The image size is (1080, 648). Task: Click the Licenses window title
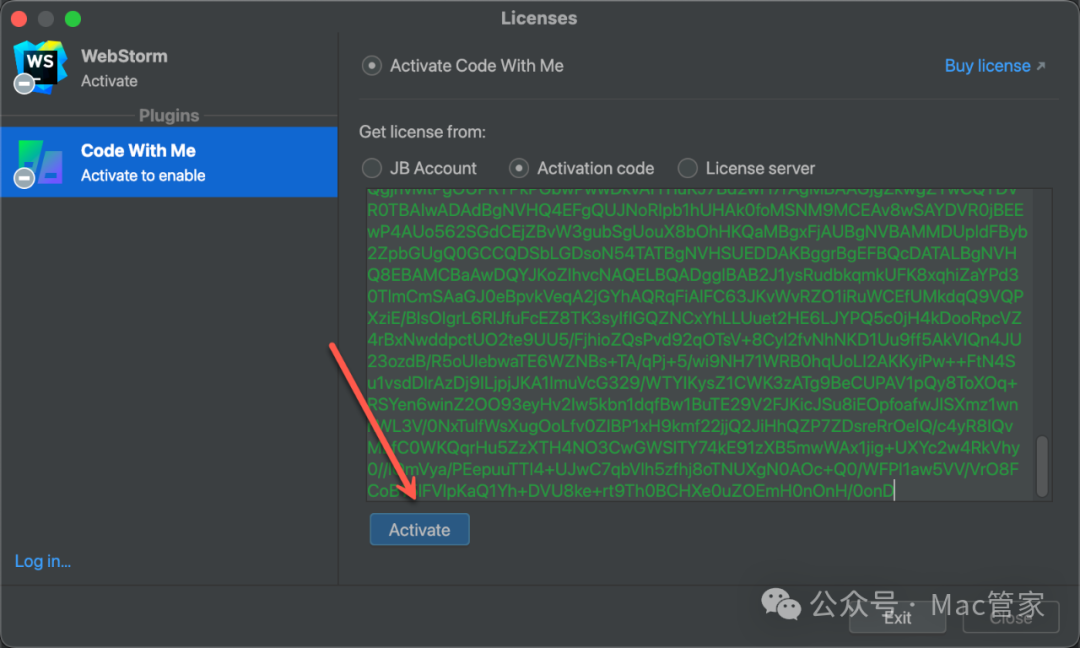(x=539, y=18)
